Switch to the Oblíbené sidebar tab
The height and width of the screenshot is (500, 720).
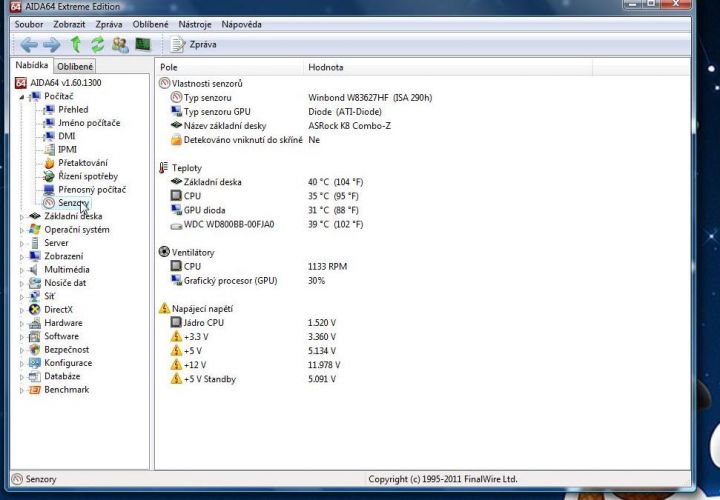[x=75, y=67]
